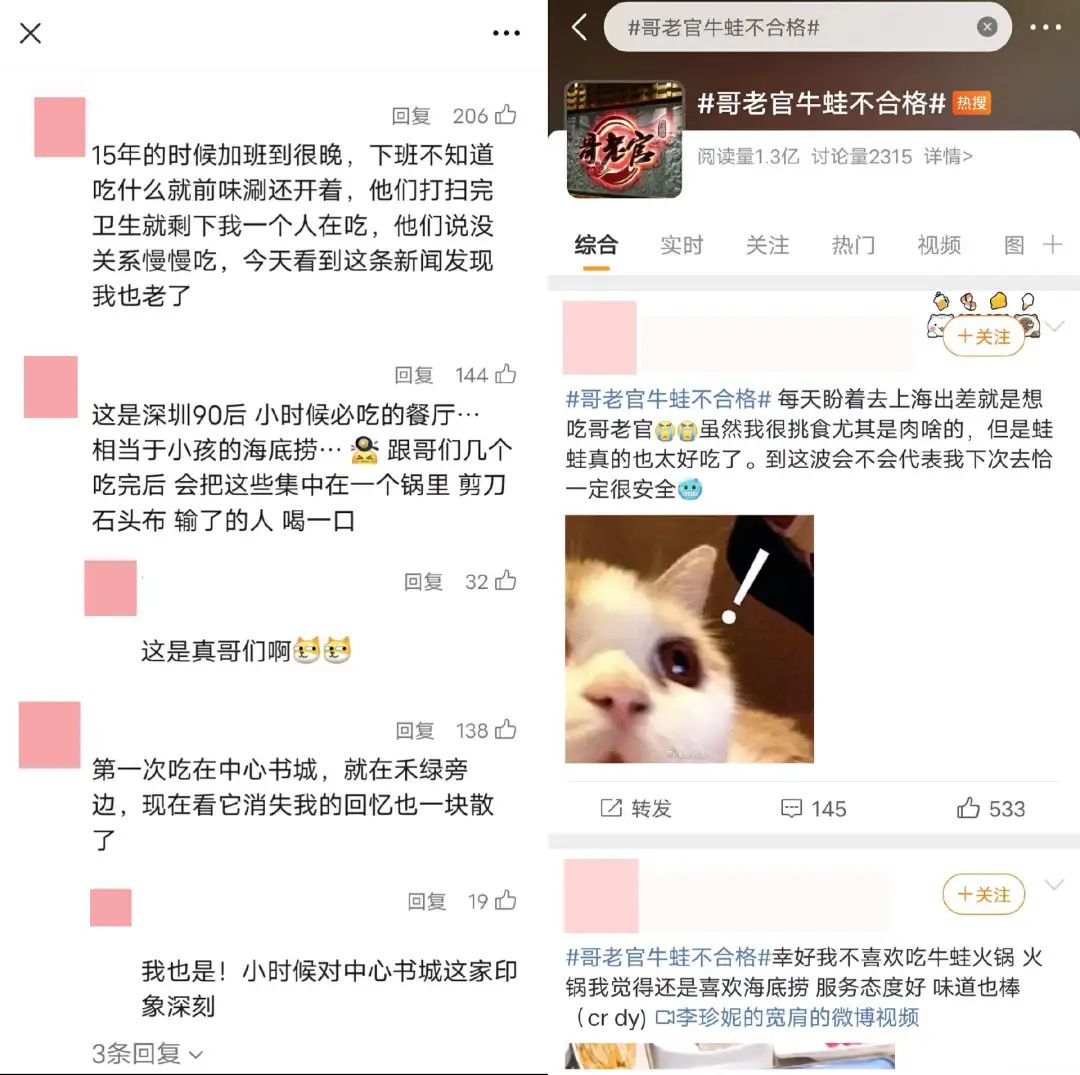Switch to the 实时 tab
This screenshot has height=1075, width=1080.
click(x=681, y=245)
